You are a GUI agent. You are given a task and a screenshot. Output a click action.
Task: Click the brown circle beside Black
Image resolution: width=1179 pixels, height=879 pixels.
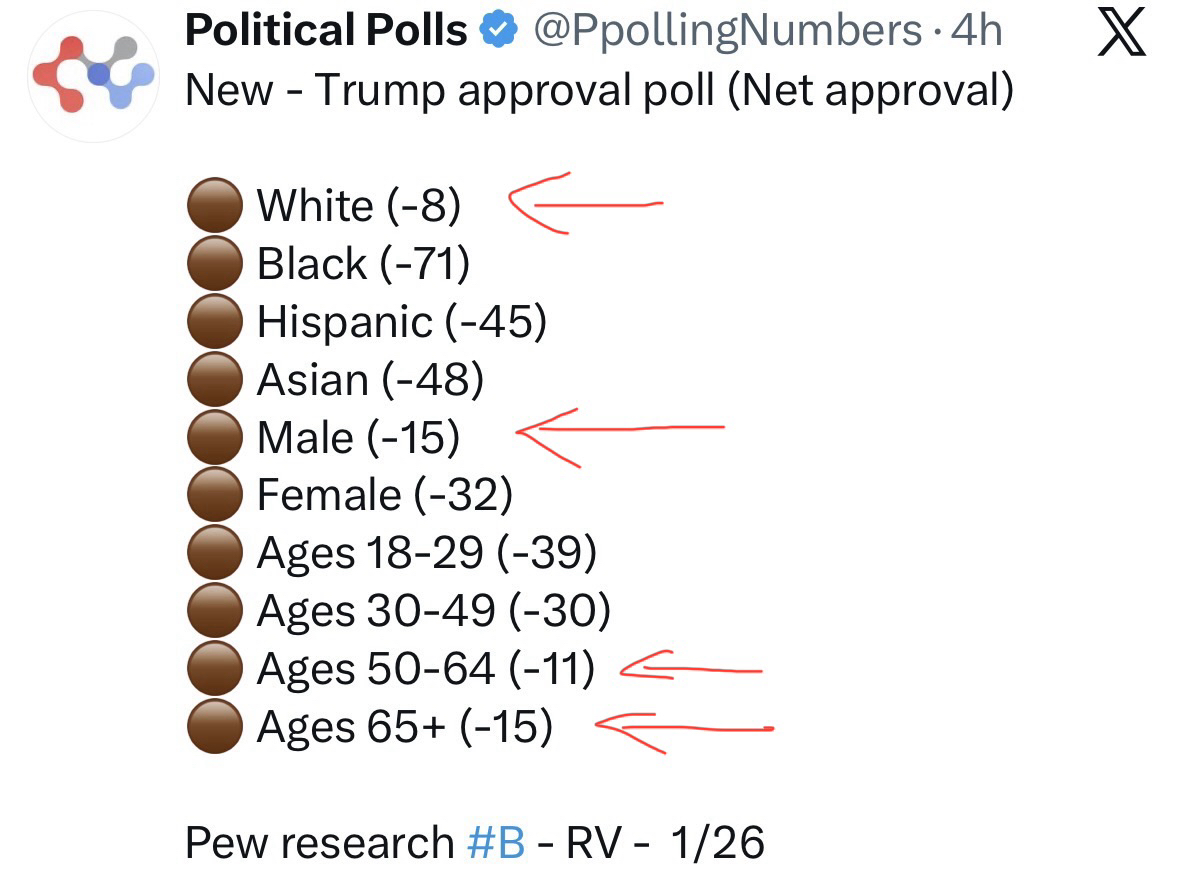tap(215, 264)
